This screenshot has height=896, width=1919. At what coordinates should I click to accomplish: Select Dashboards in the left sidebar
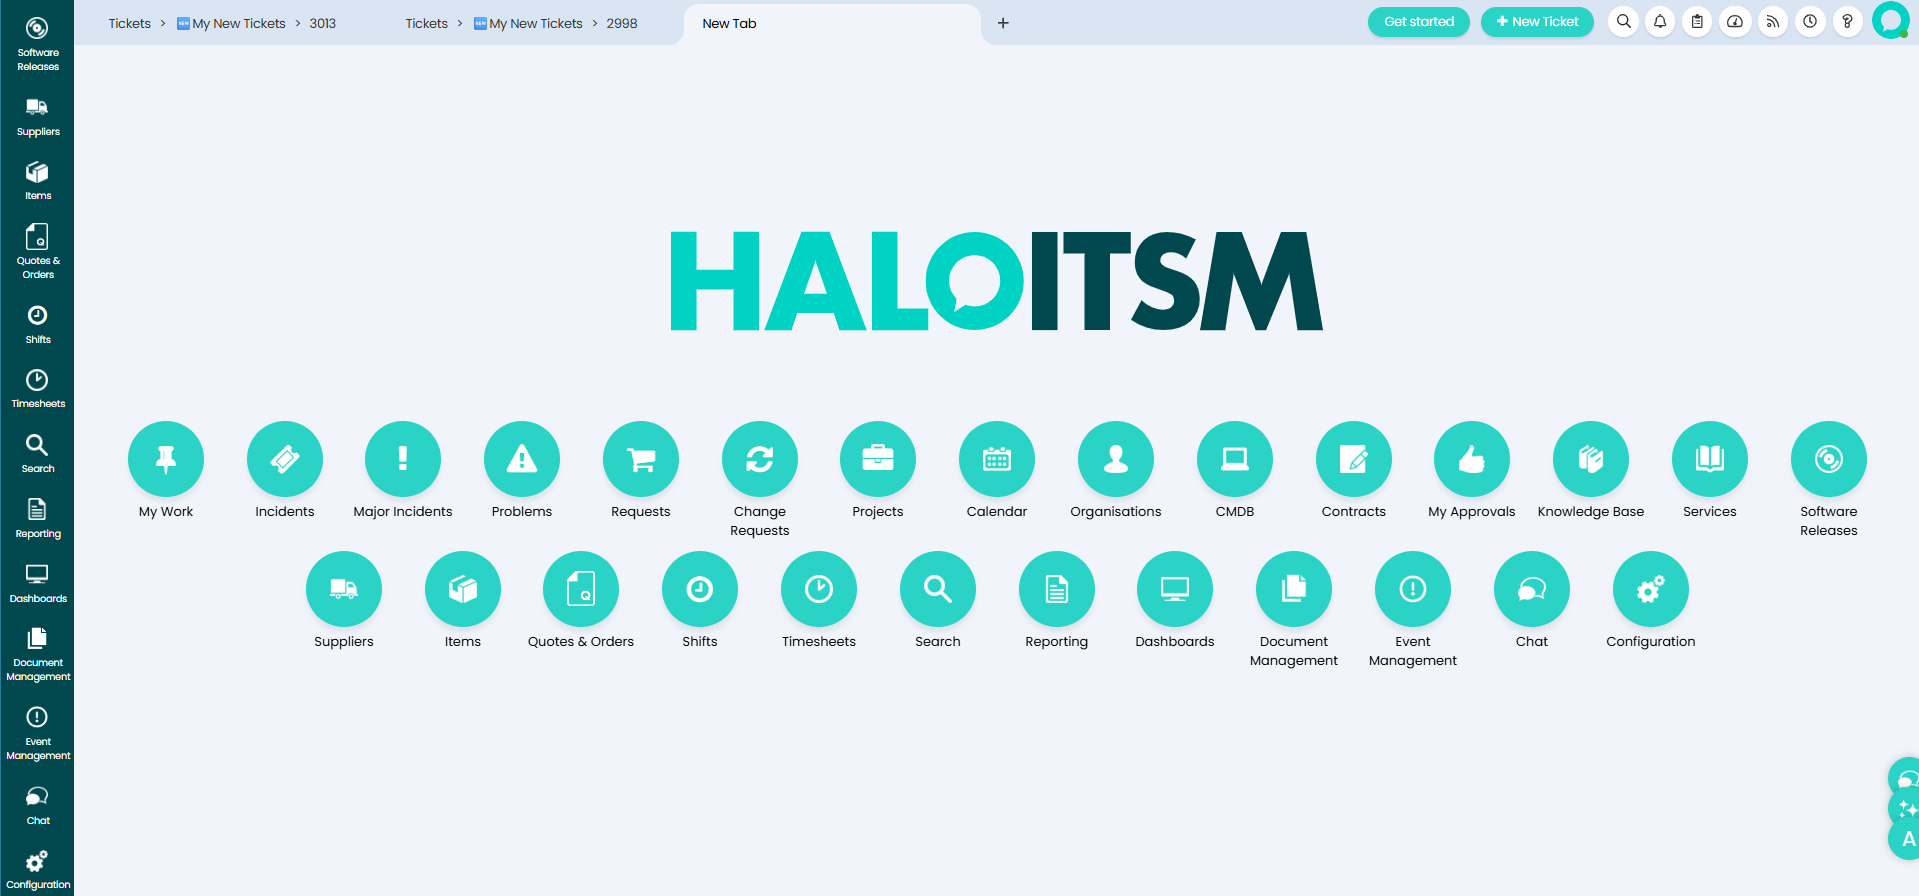click(37, 584)
